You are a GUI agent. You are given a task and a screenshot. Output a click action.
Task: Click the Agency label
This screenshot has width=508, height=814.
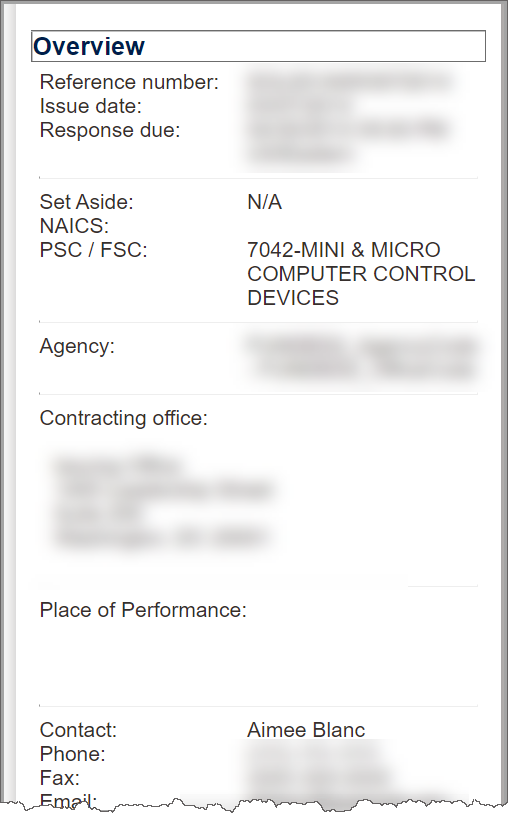[x=77, y=346]
